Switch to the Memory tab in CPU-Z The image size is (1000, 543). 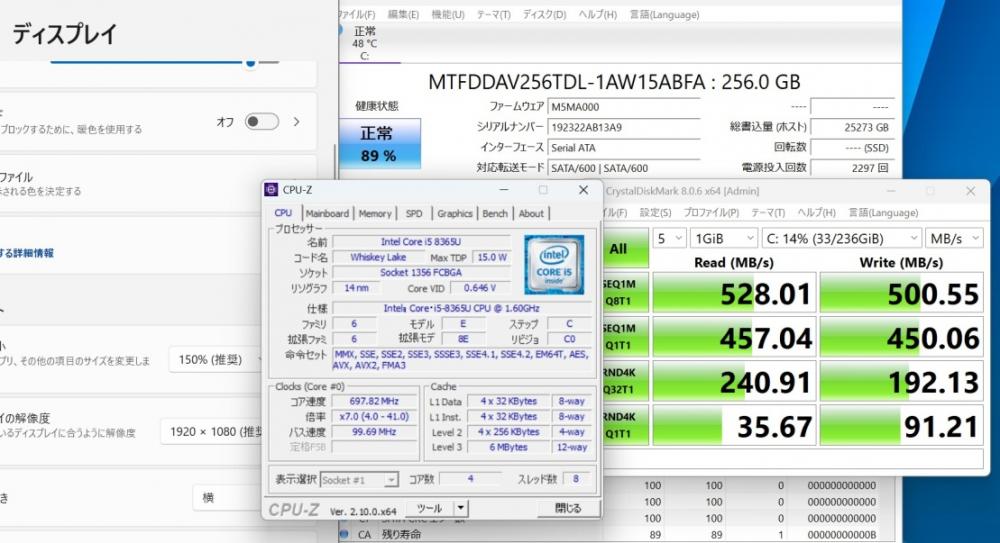point(375,213)
